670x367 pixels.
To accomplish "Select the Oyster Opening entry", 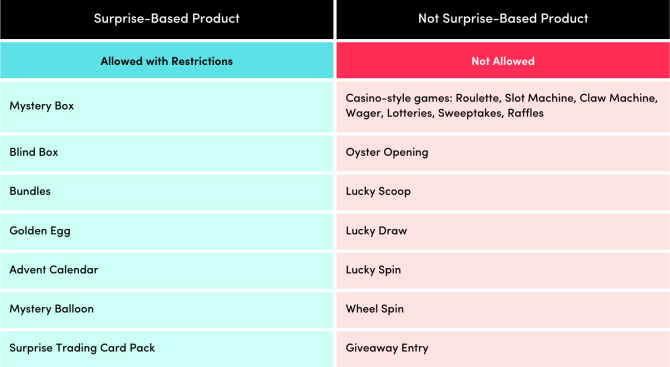I will point(503,153).
